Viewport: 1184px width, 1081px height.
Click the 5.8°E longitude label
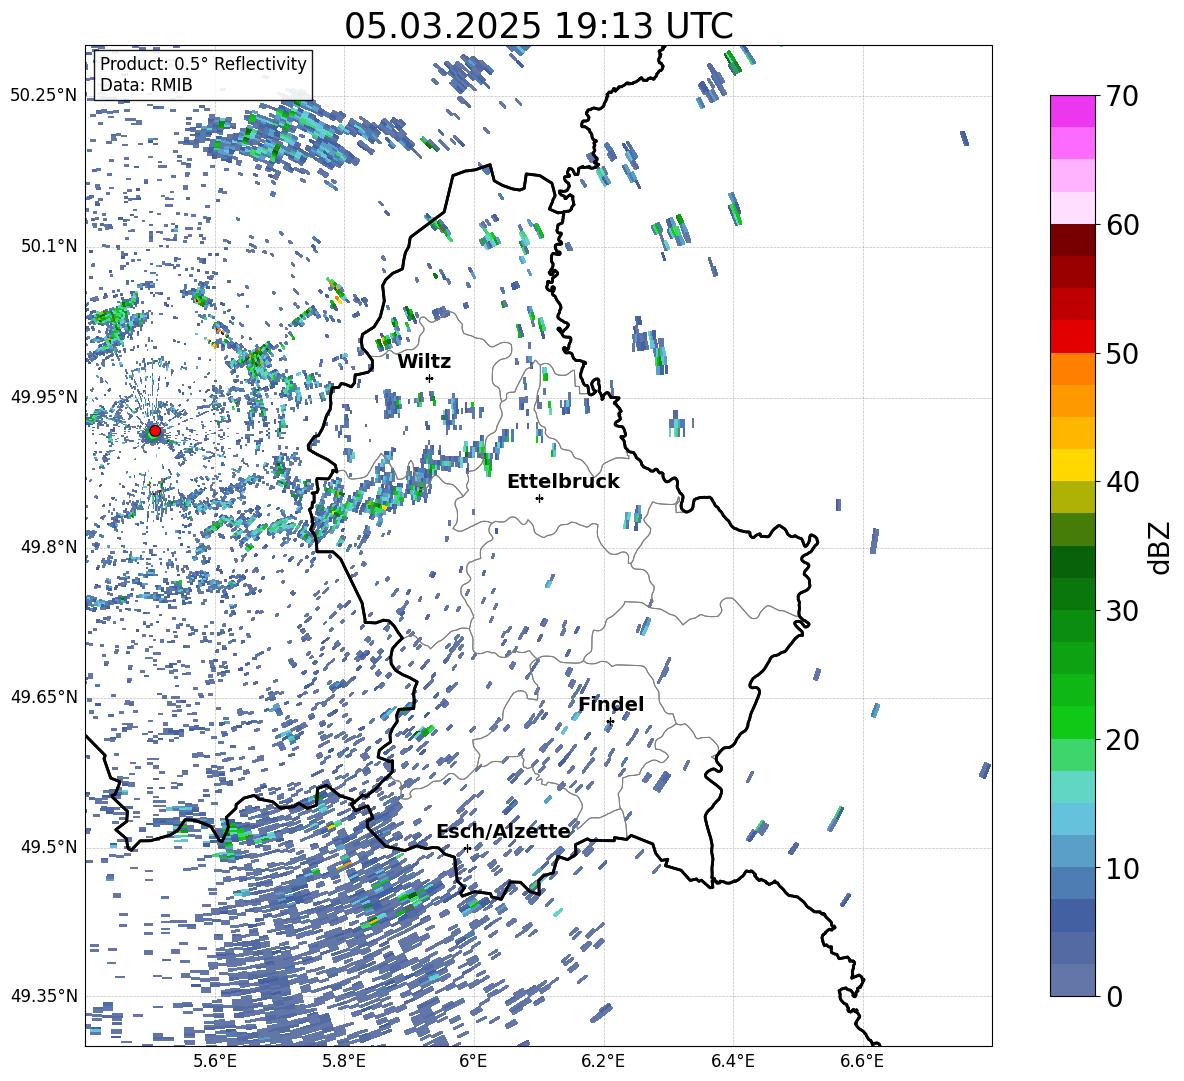344,1062
